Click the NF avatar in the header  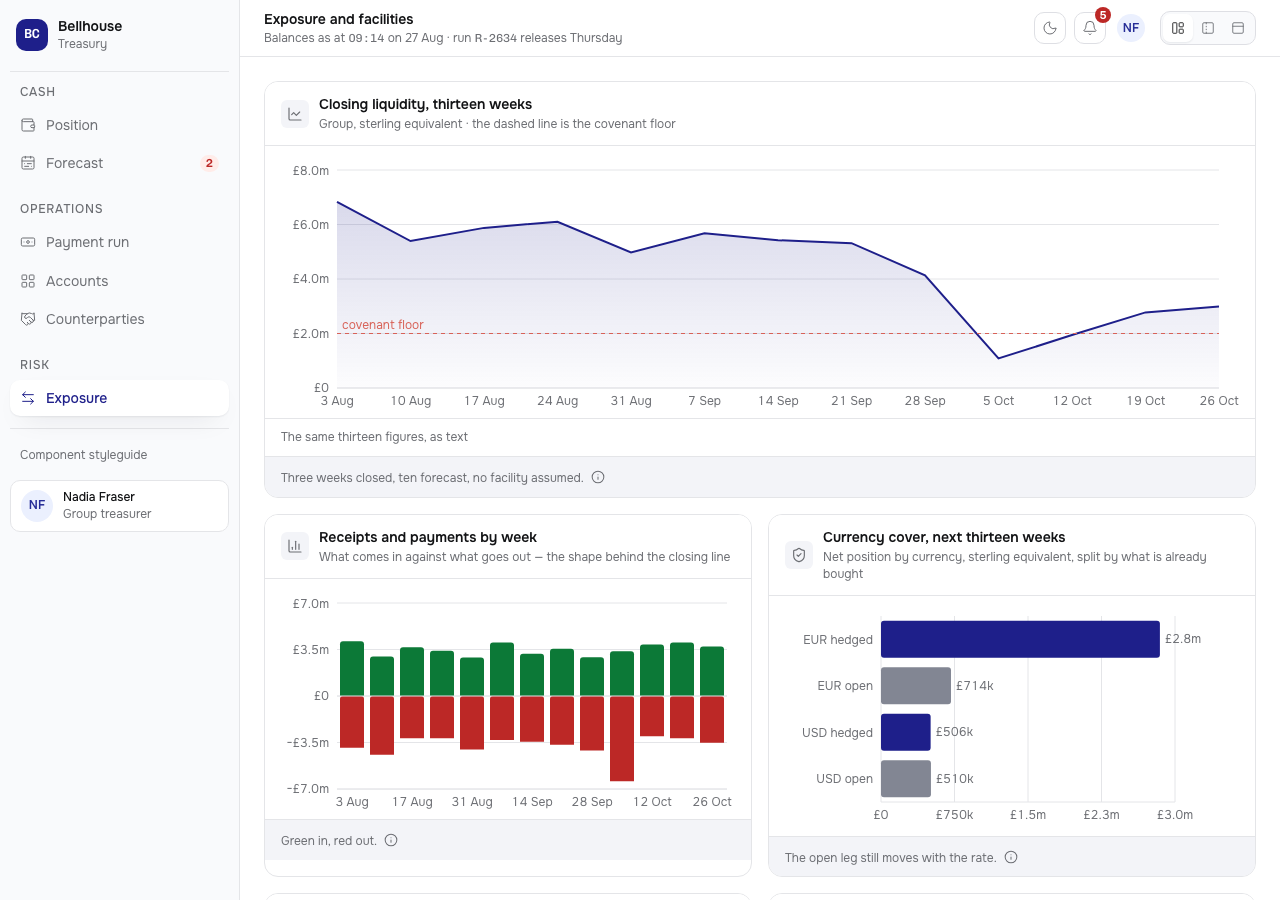click(1131, 28)
